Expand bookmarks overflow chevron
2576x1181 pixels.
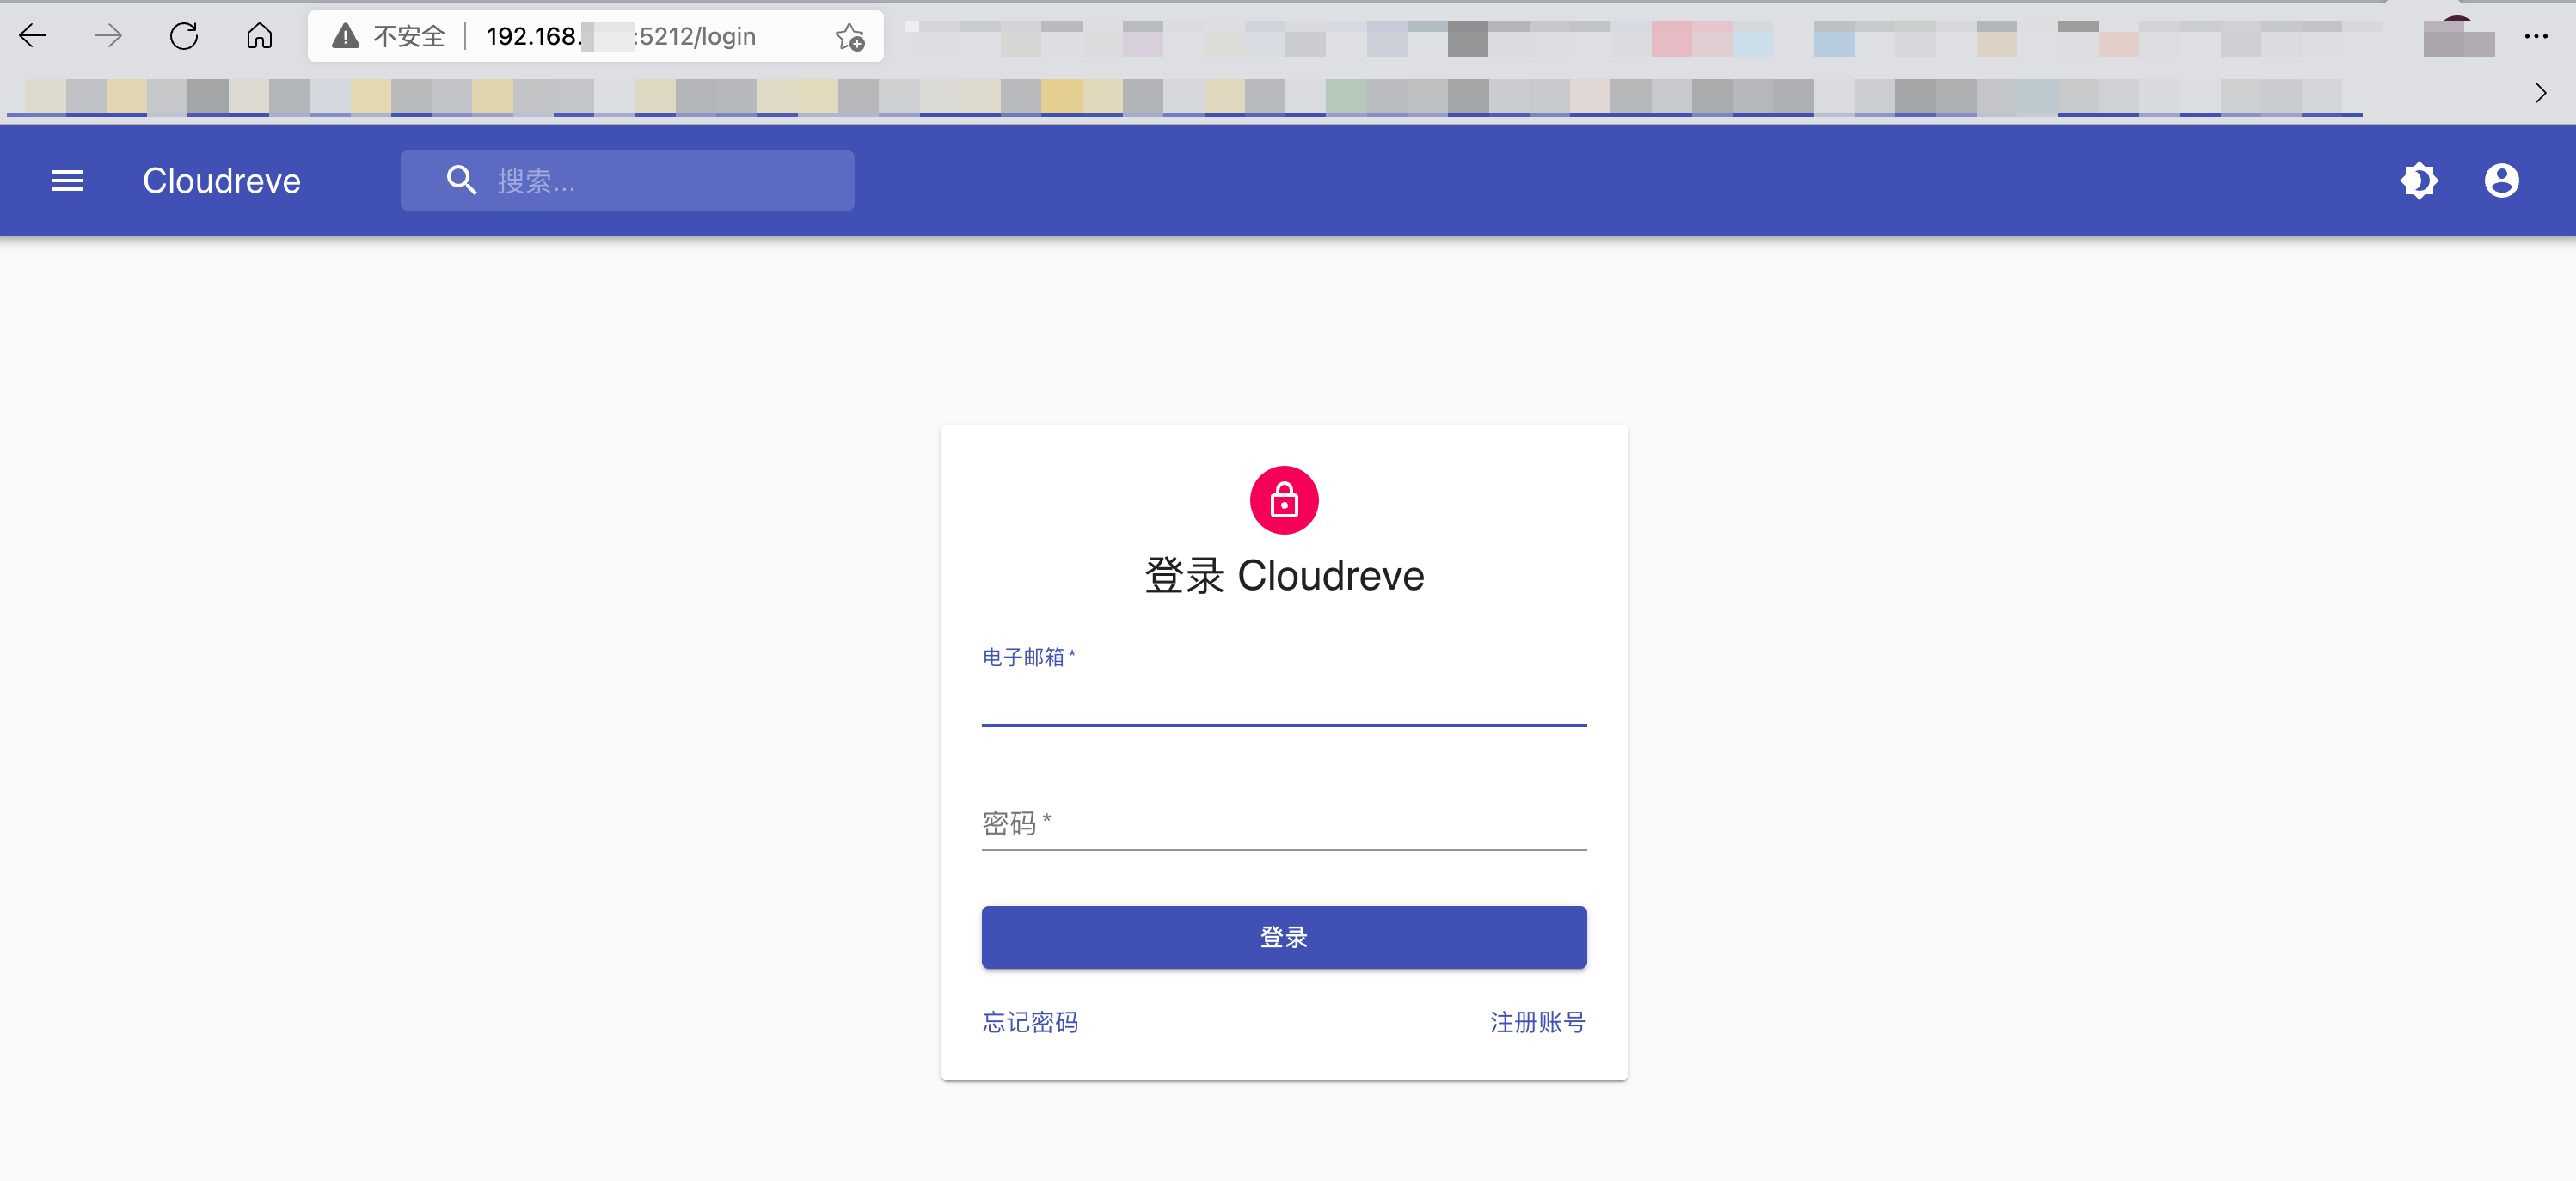(2541, 93)
